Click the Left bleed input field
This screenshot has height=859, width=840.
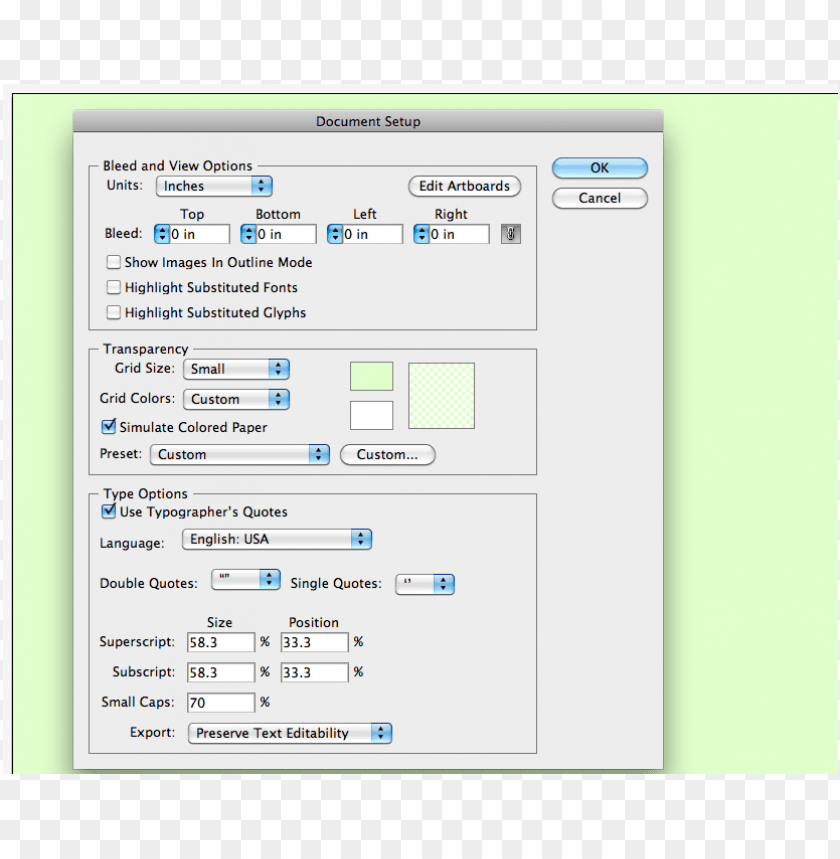click(x=372, y=234)
